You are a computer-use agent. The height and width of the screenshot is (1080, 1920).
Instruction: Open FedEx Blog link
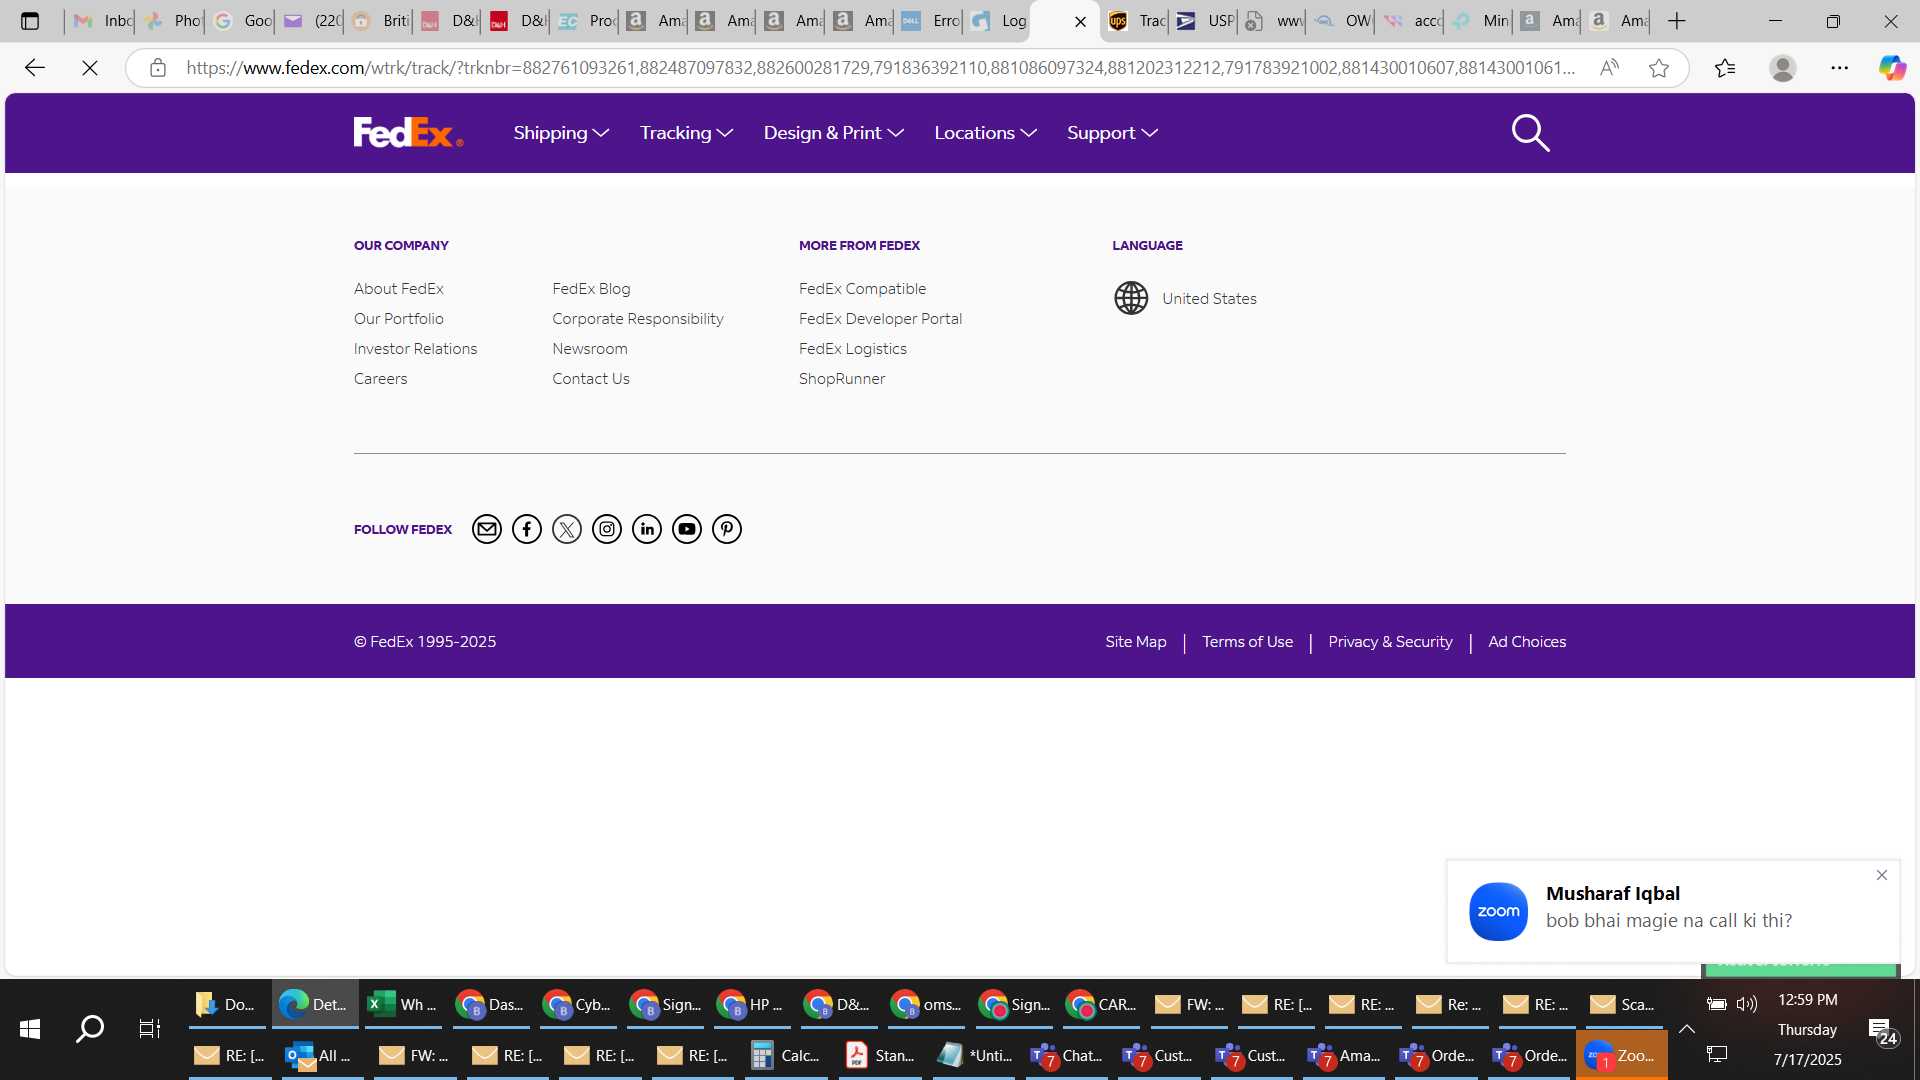591,289
